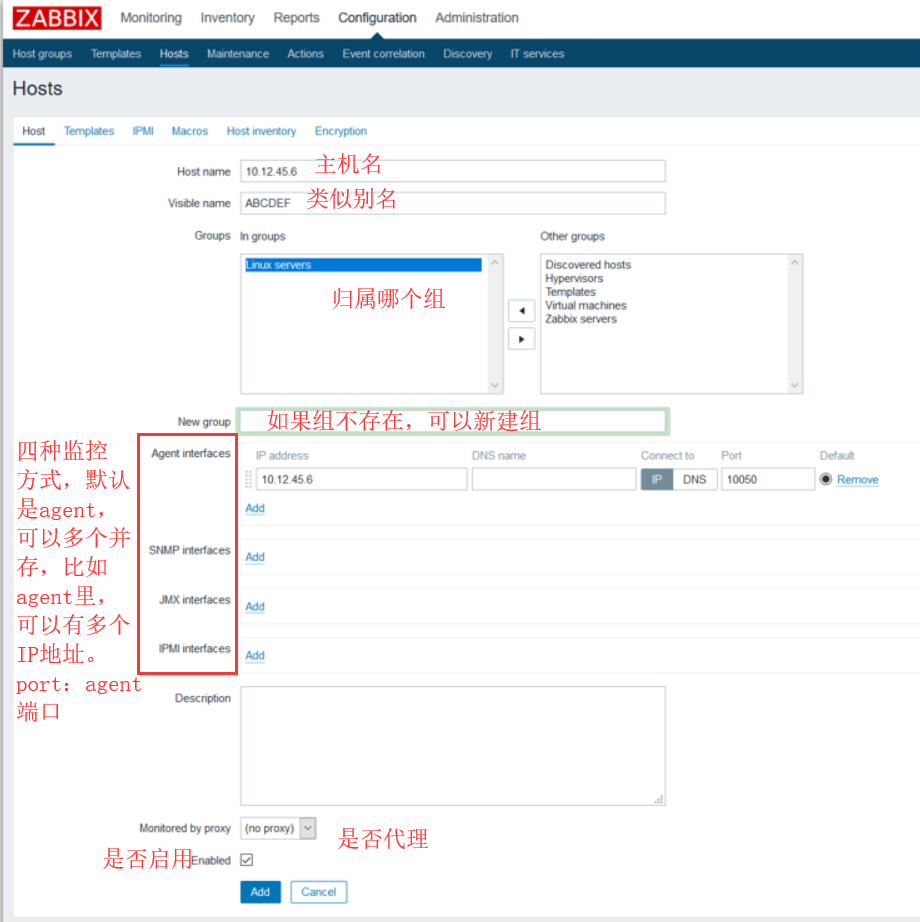The image size is (920, 922).
Task: Switch to the Templates host tab
Action: pos(89,131)
